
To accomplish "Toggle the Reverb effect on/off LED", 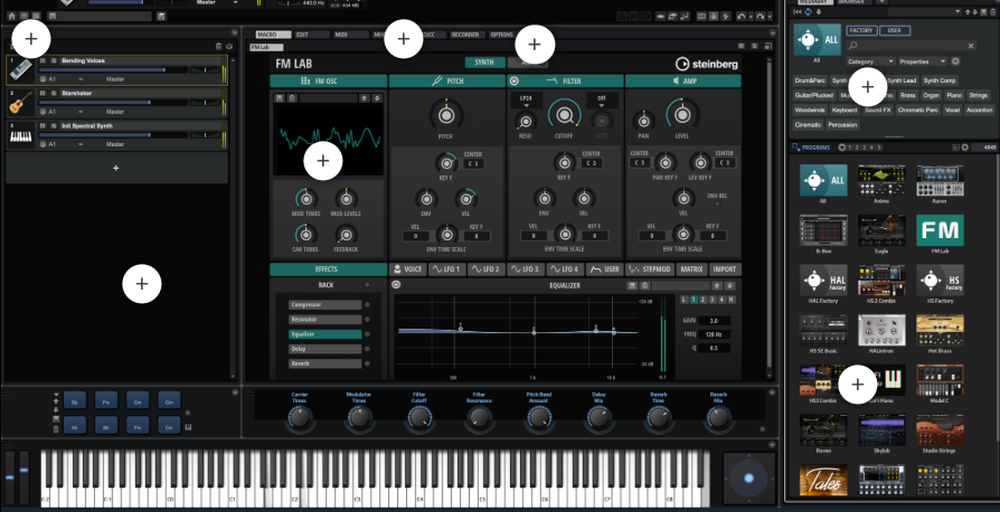I will tap(367, 363).
